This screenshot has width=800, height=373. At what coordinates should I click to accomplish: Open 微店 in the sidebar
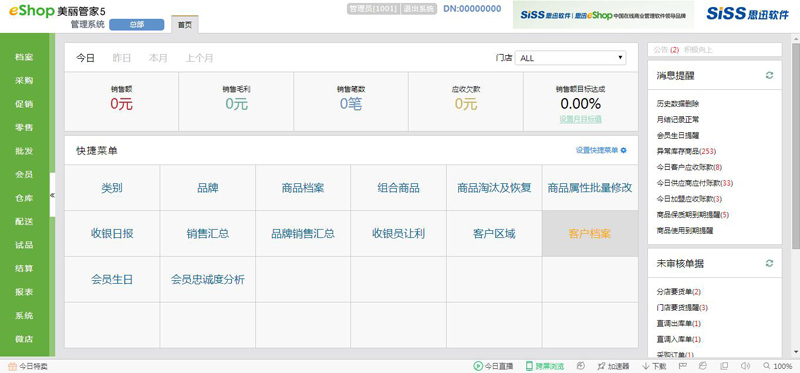pos(24,339)
